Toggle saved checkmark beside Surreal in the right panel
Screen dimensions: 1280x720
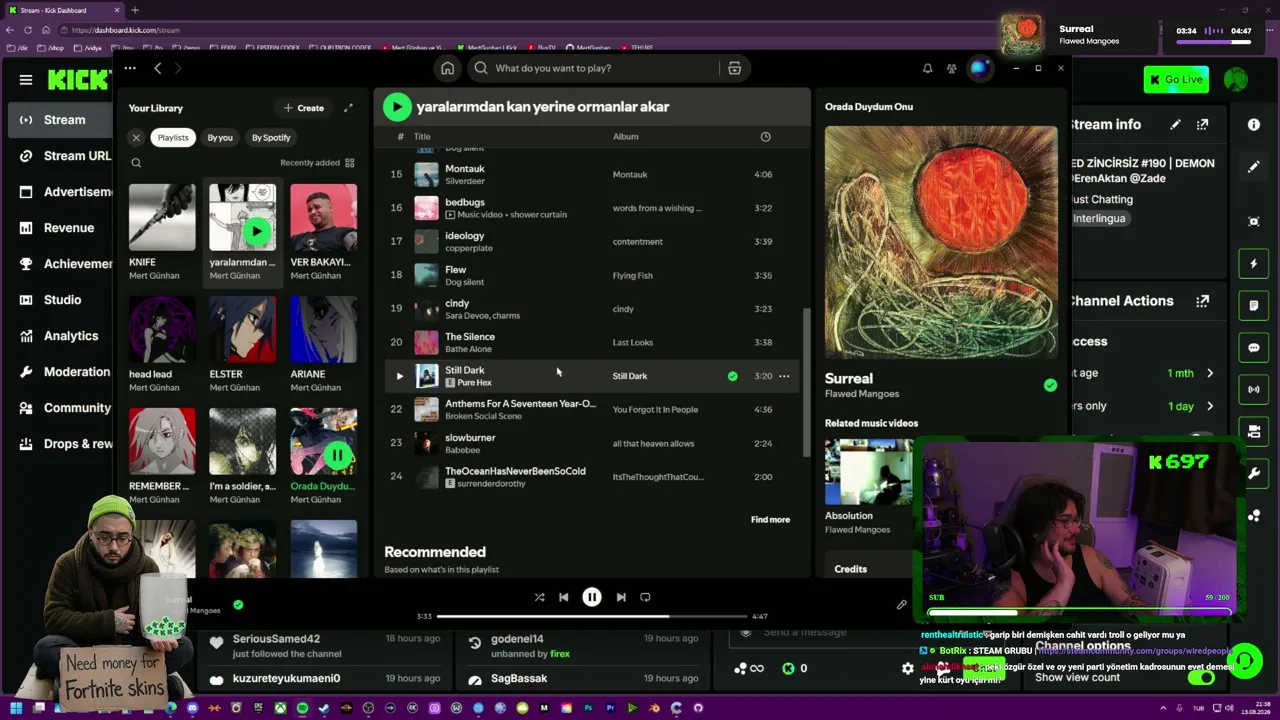[1050, 385]
